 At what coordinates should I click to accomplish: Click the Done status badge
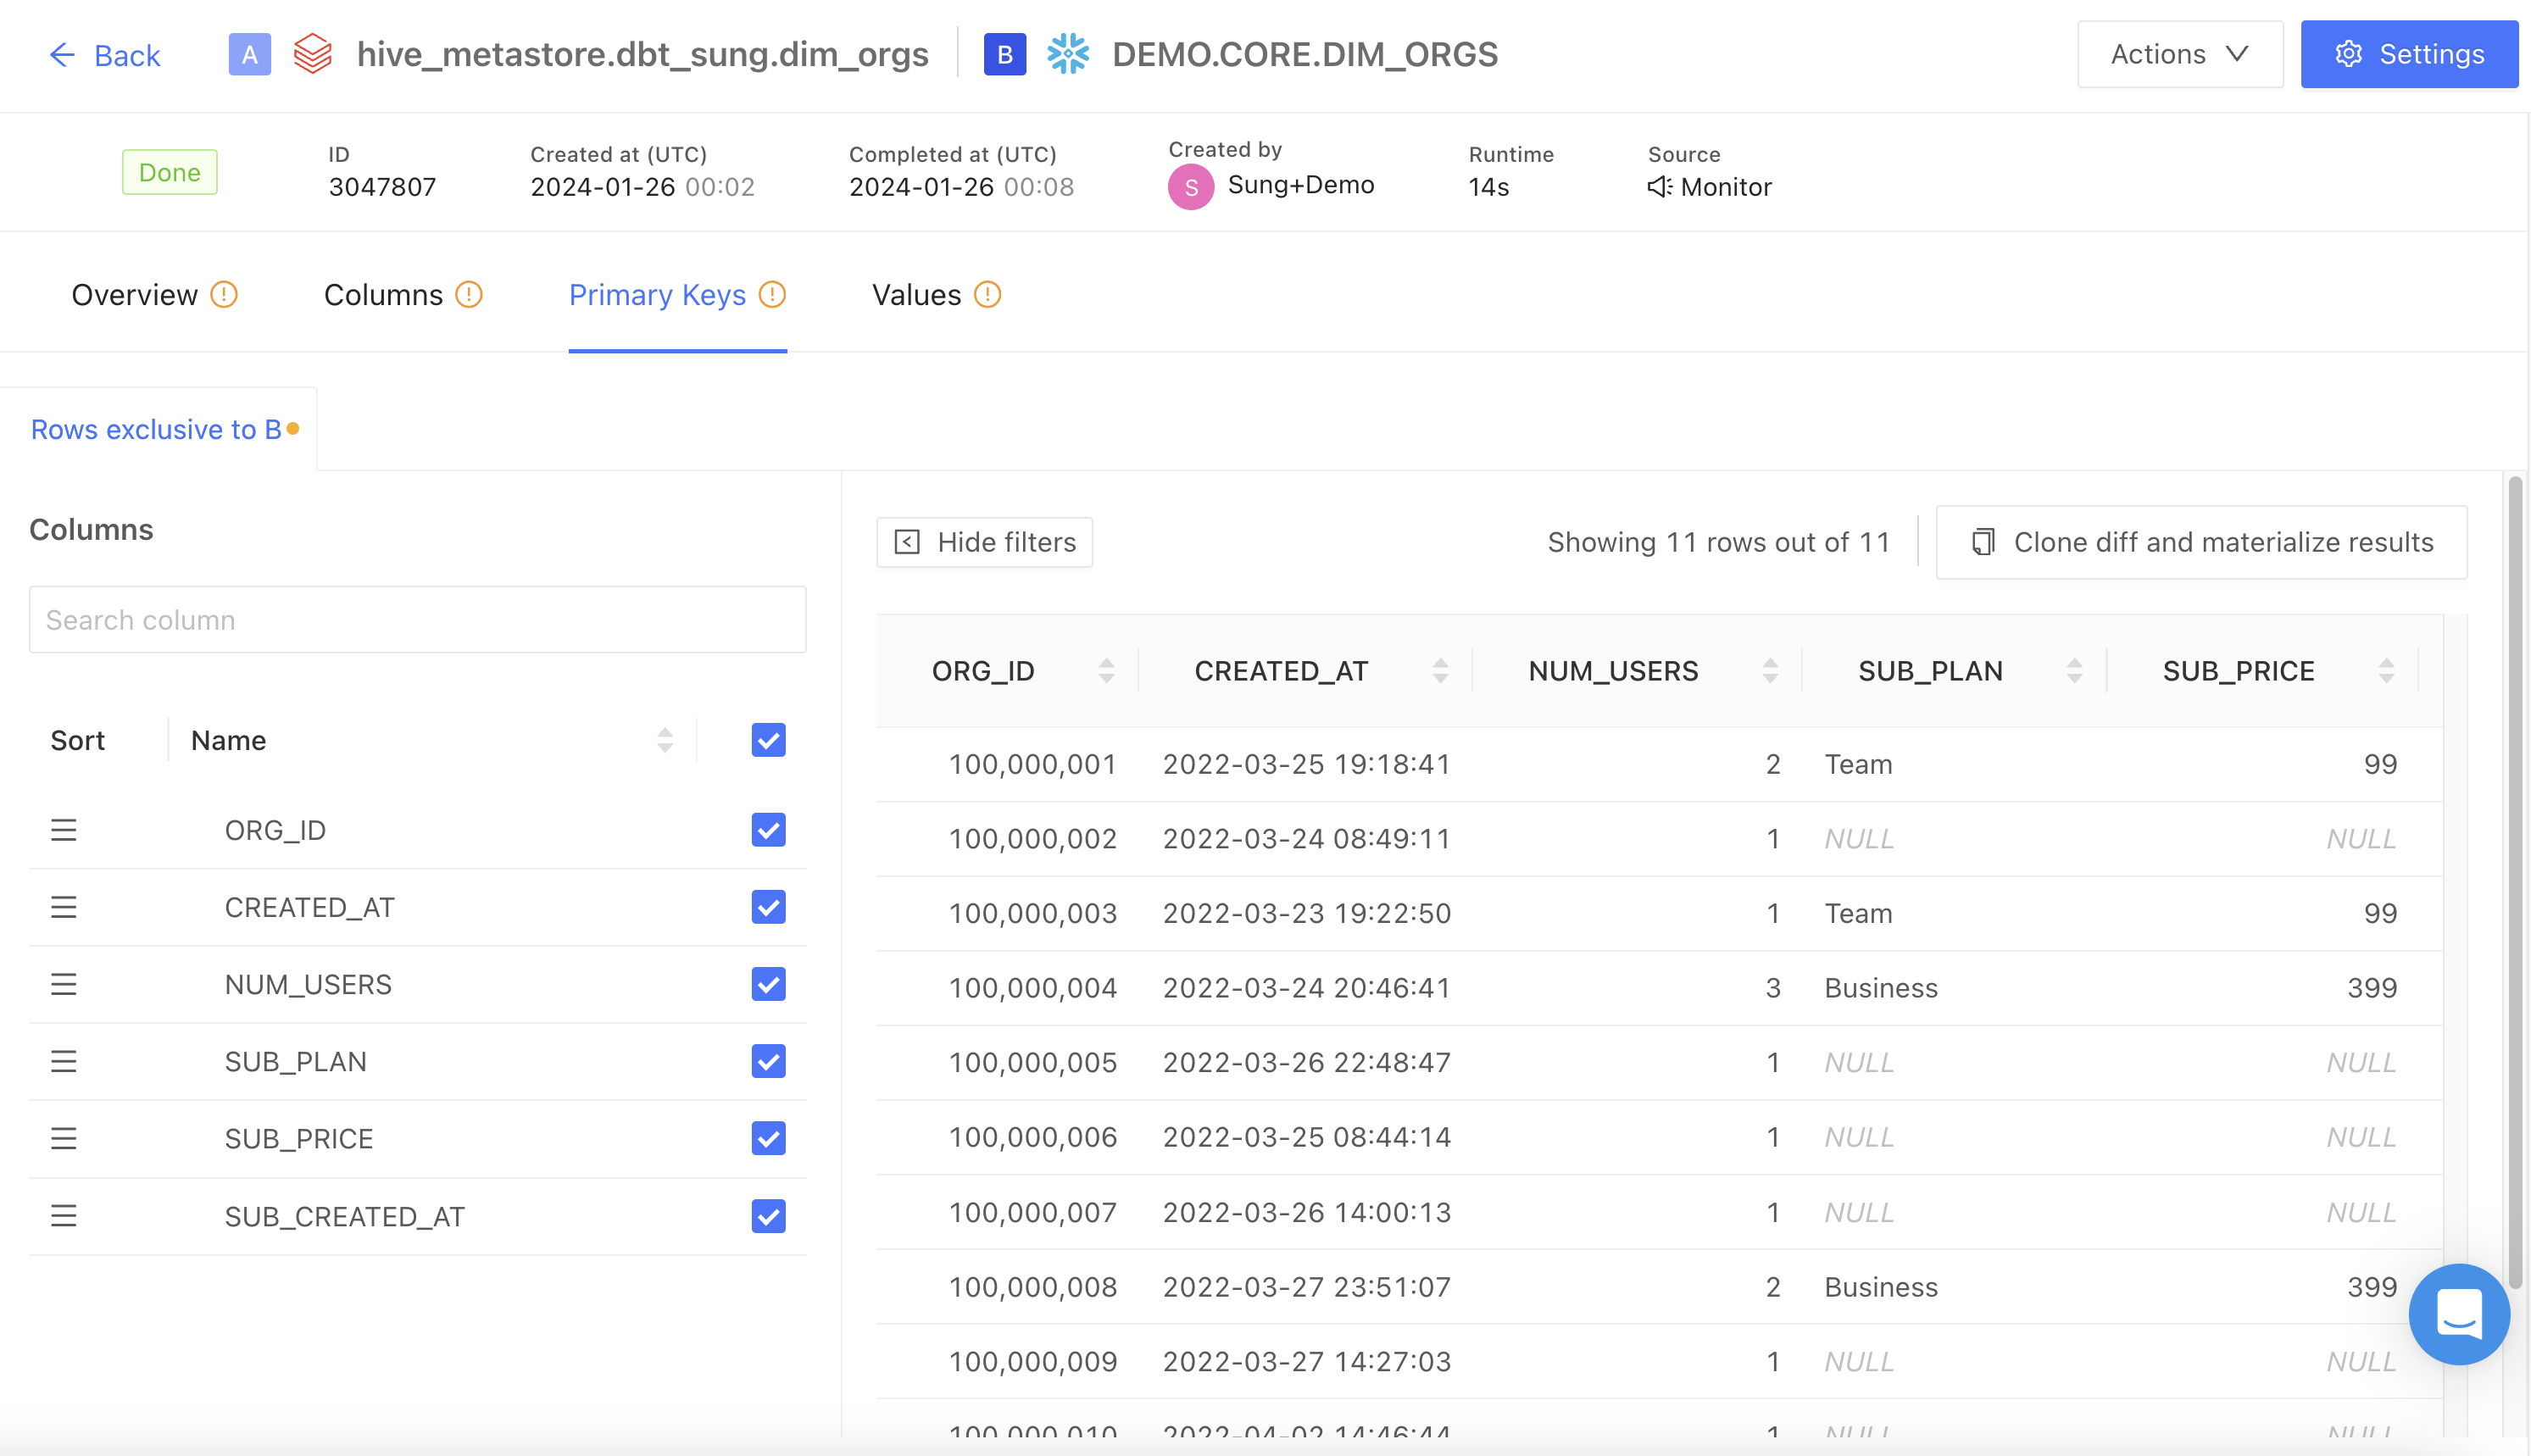pyautogui.click(x=169, y=172)
